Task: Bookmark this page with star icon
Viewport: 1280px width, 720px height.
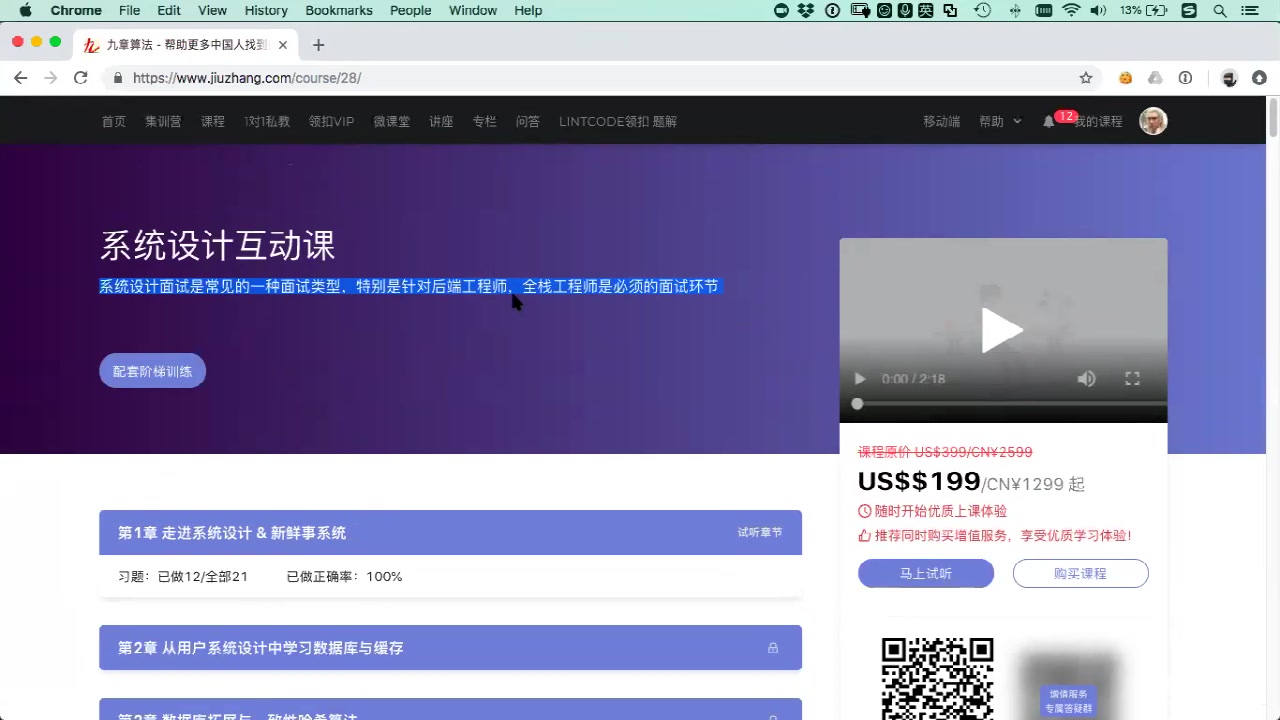Action: tap(1086, 78)
